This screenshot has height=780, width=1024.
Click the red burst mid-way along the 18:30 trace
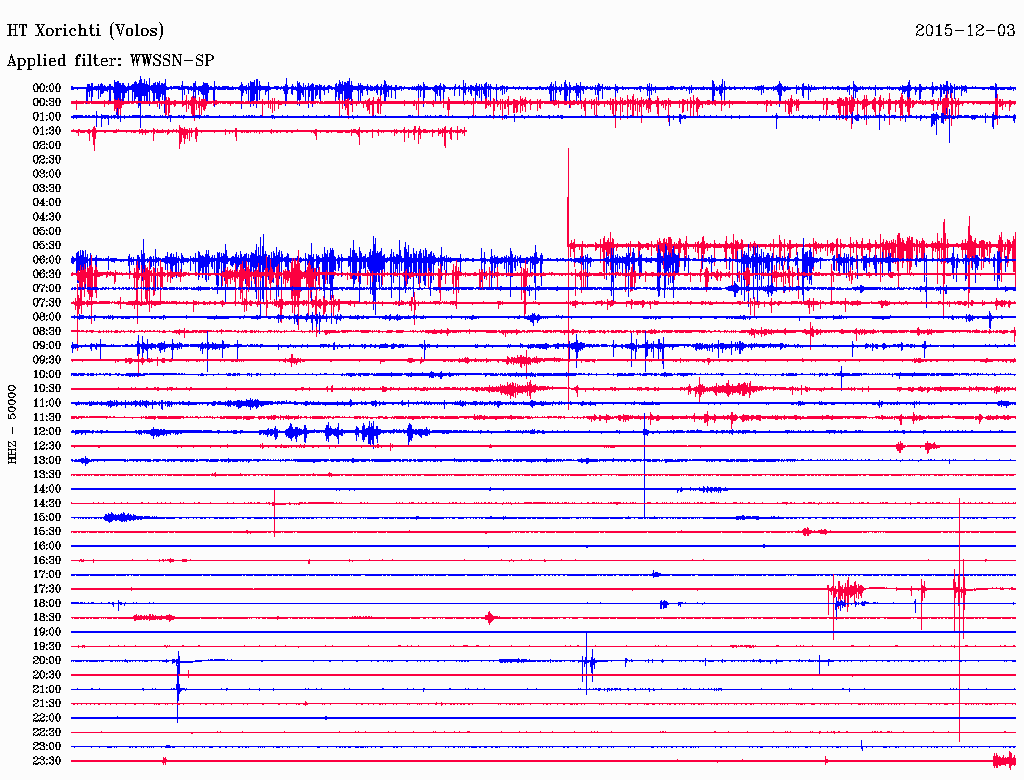pos(489,618)
